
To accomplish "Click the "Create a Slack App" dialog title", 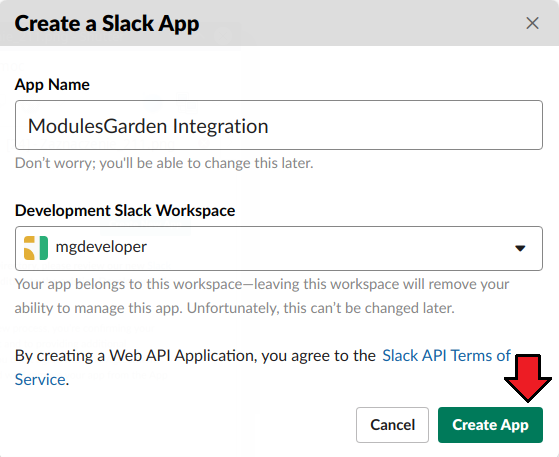I will click(x=107, y=24).
